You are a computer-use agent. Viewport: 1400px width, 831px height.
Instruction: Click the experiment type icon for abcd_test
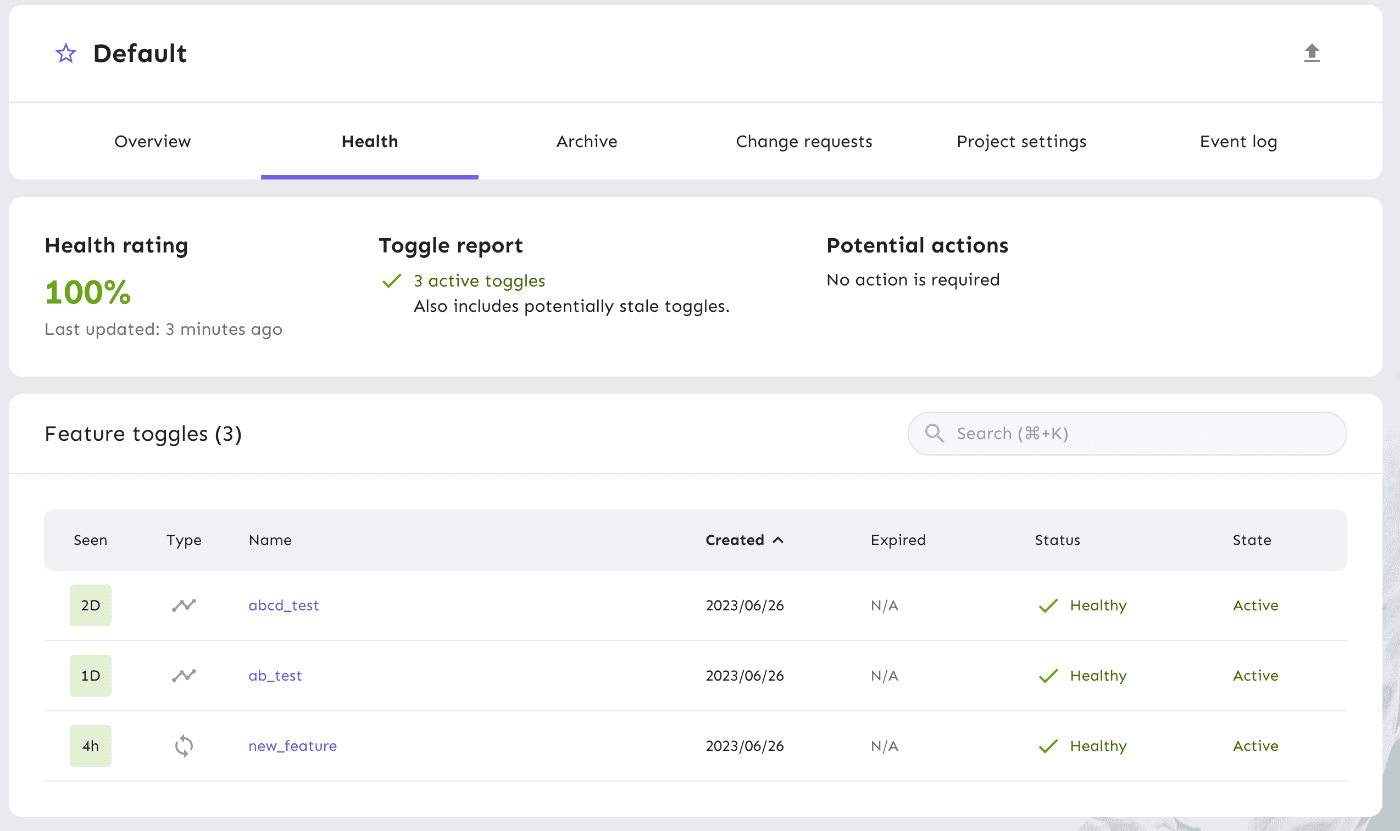point(184,606)
